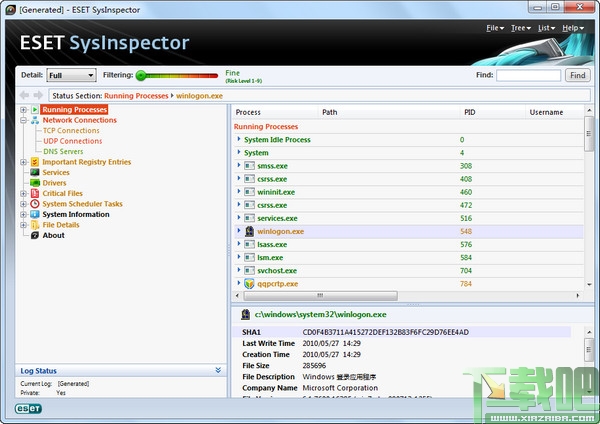This screenshot has height=424, width=600.
Task: Expand the Running Processes tree node
Action: 23,110
